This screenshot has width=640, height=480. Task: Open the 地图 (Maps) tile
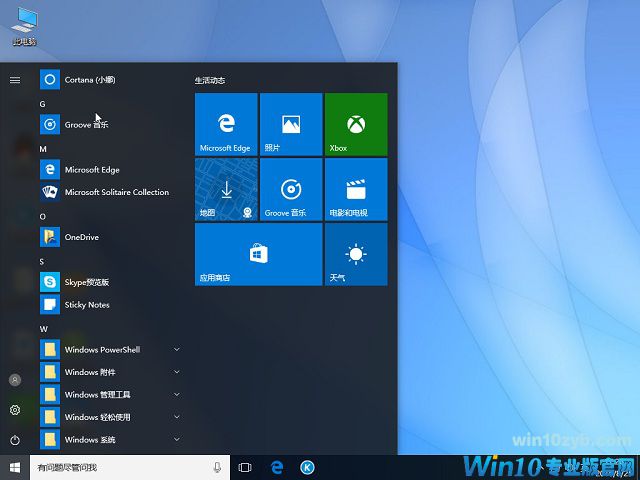point(225,189)
